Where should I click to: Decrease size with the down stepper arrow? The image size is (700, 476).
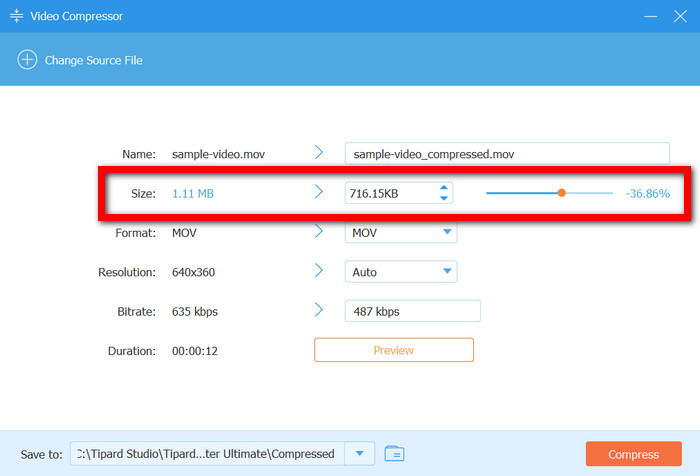tap(444, 198)
